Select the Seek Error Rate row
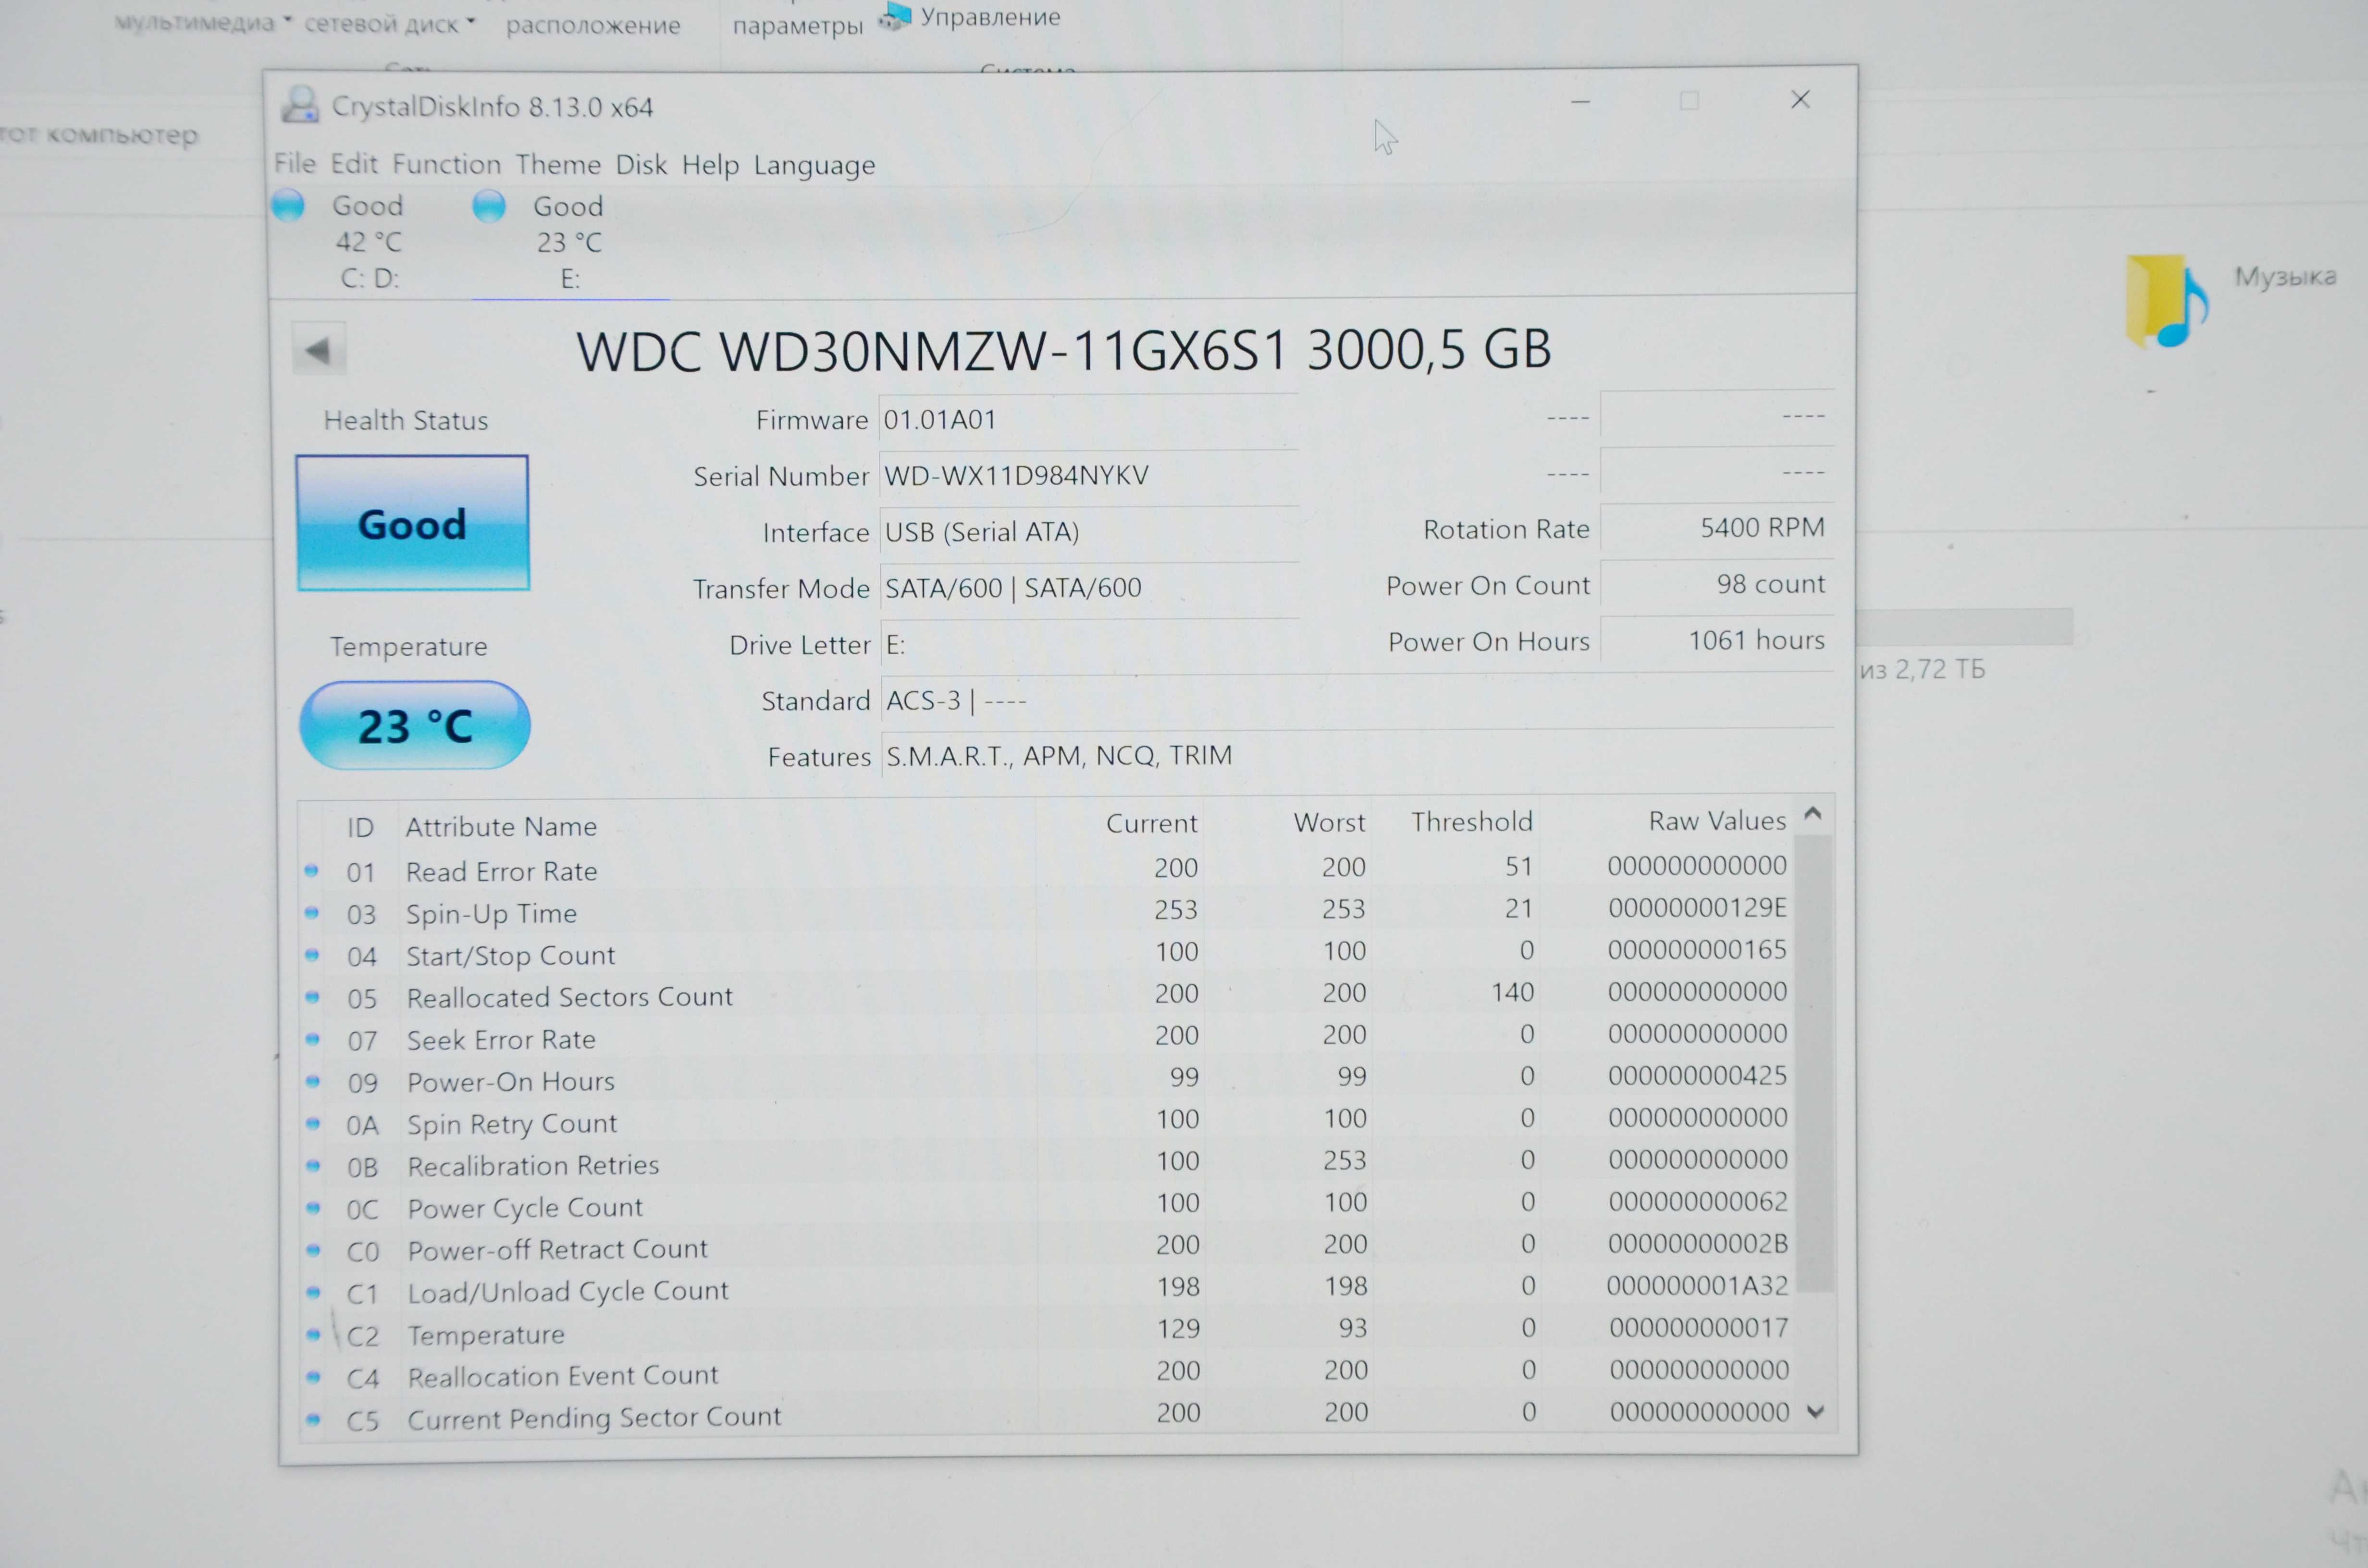 1047,1037
